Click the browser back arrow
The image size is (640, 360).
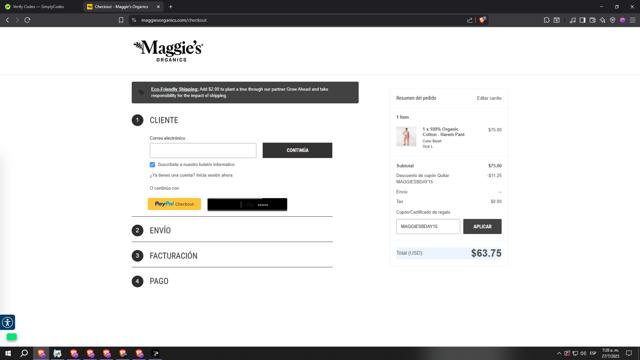click(7, 20)
